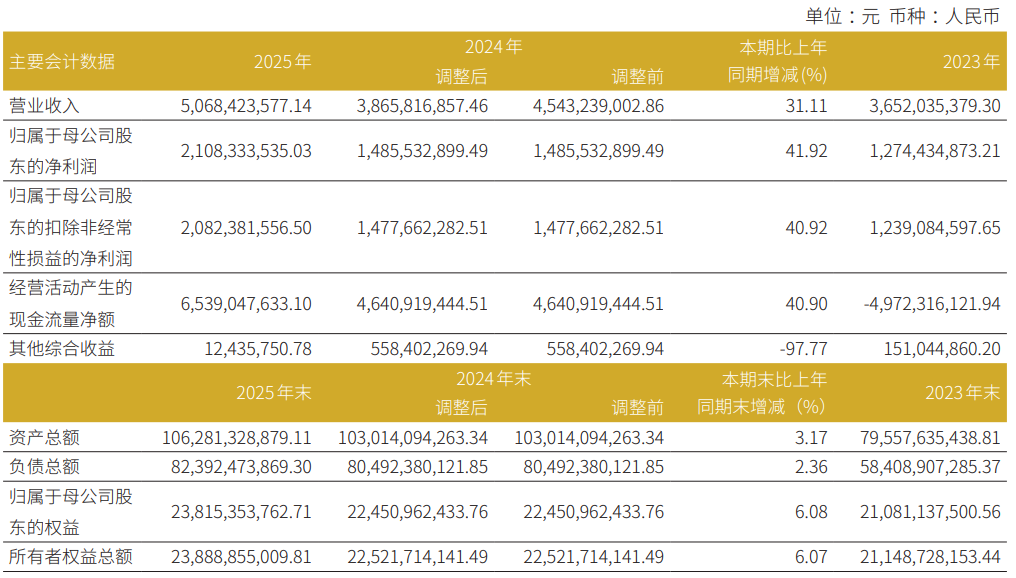The image size is (1016, 578).
Task: Click the 本期比上年同期增减(%) header
Action: pyautogui.click(x=777, y=61)
